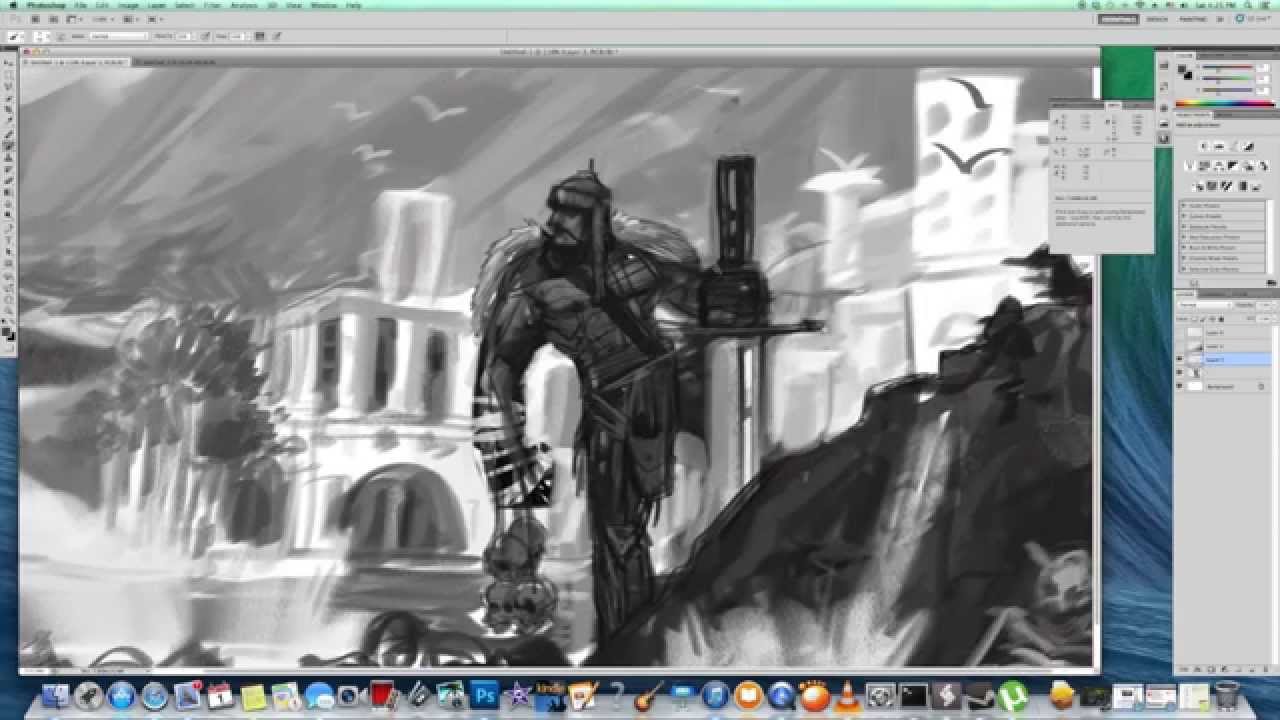Open the CS Live menu
This screenshot has height=720, width=1280.
[1255, 19]
